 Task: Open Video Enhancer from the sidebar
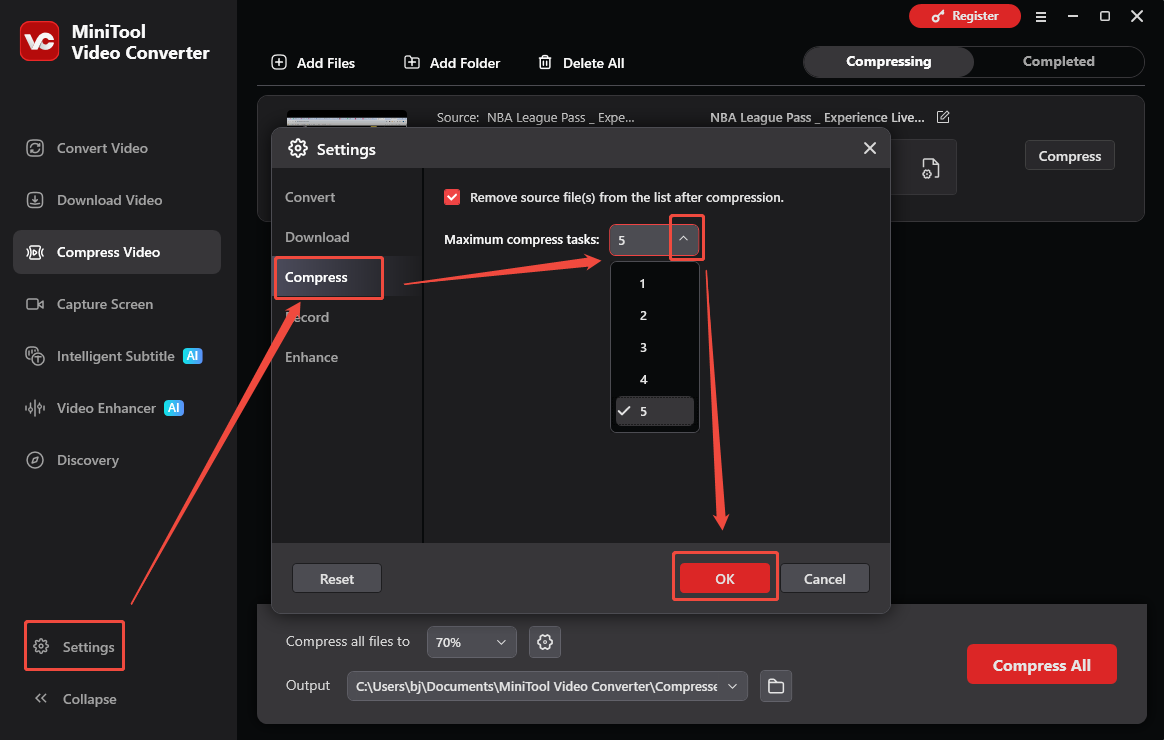[117, 408]
